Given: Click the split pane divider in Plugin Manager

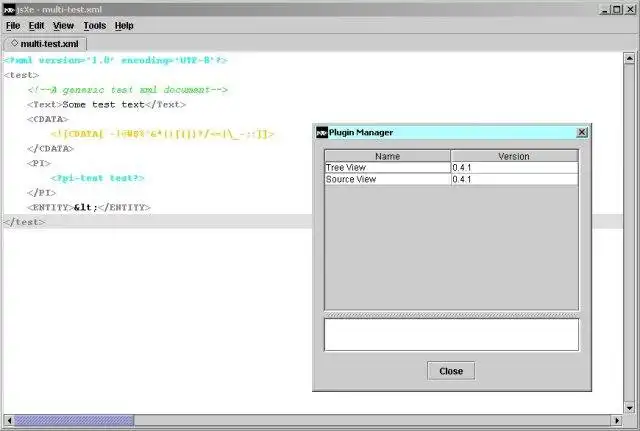Looking at the screenshot, I should [451, 315].
